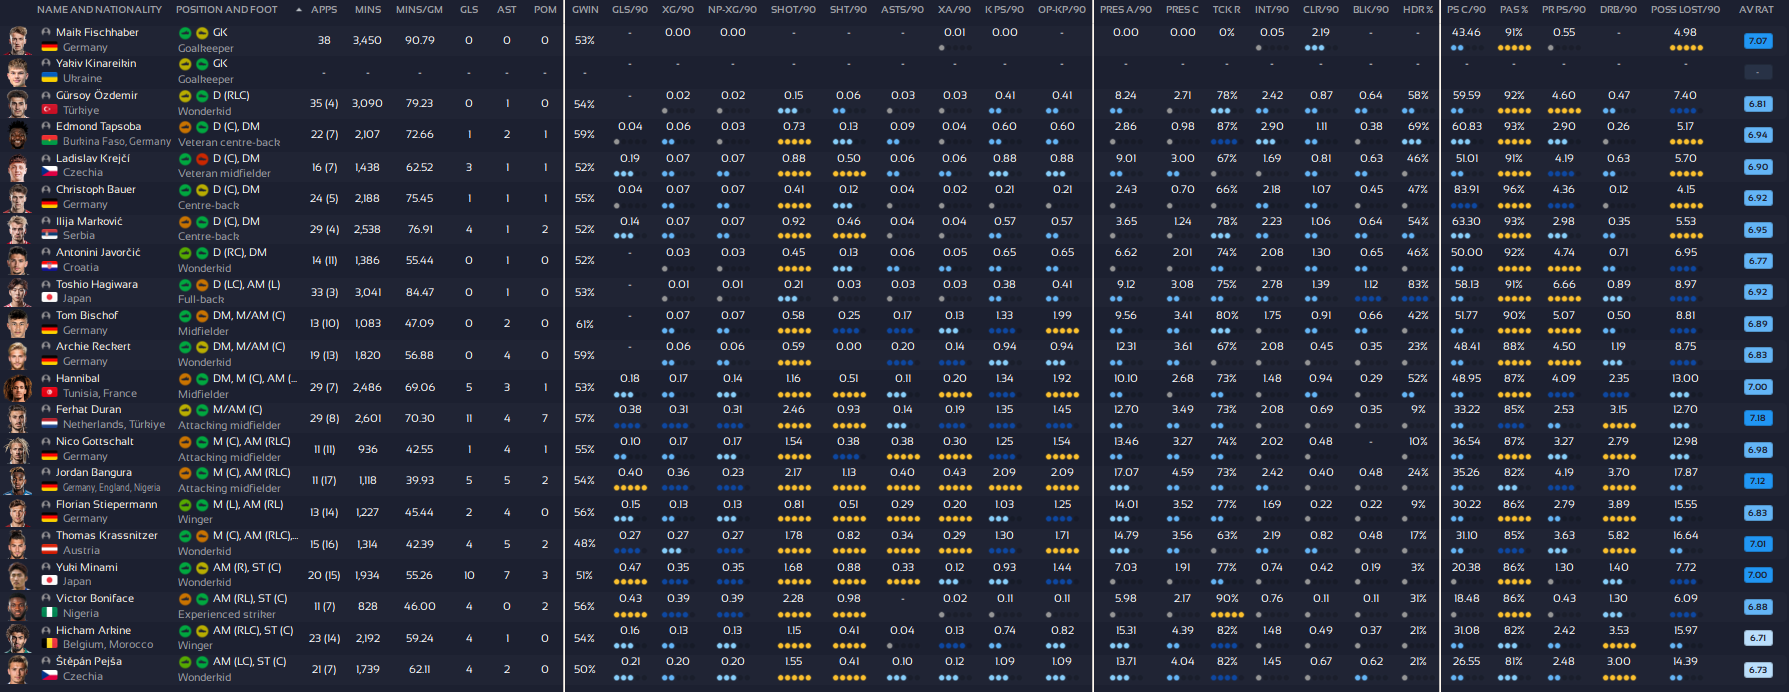Click Ukraine flag under Yakiv Kinareikin
The image size is (1789, 692).
(49, 78)
